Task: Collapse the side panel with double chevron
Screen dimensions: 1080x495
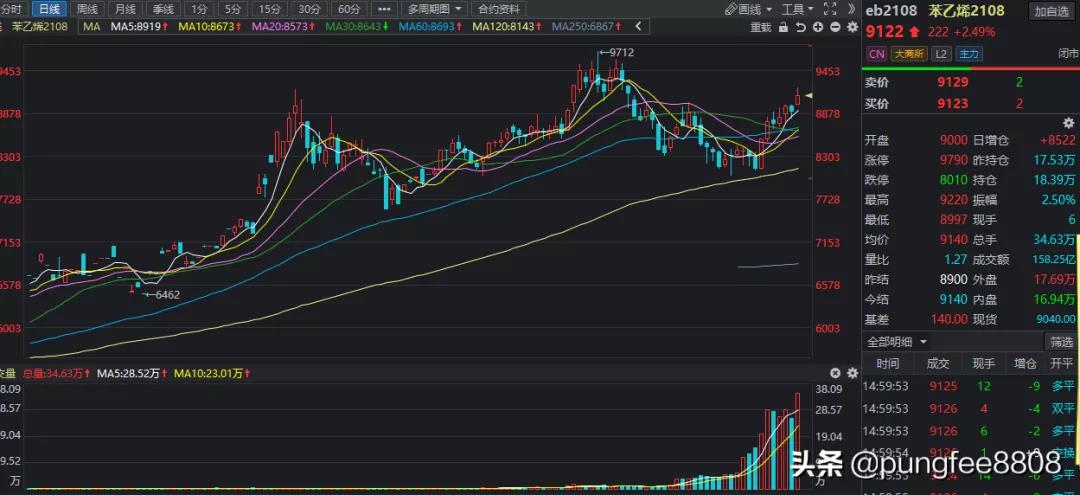Action: (849, 9)
